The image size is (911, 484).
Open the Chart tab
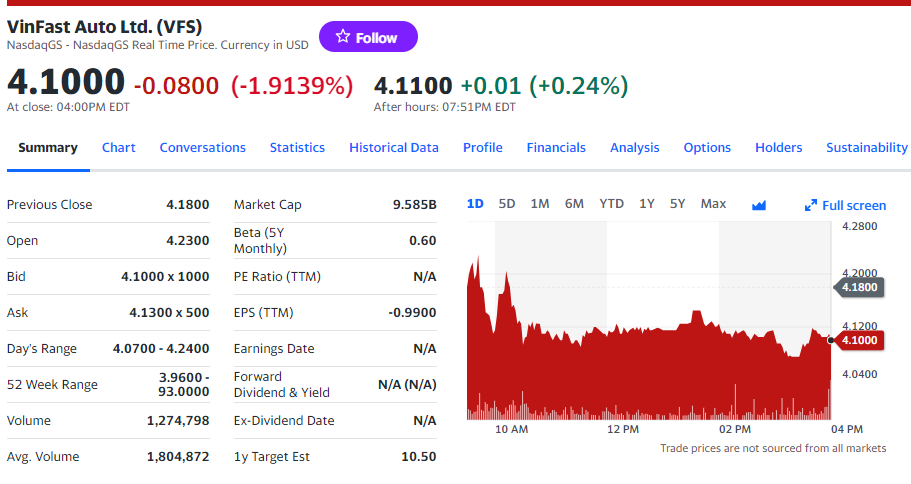click(118, 147)
